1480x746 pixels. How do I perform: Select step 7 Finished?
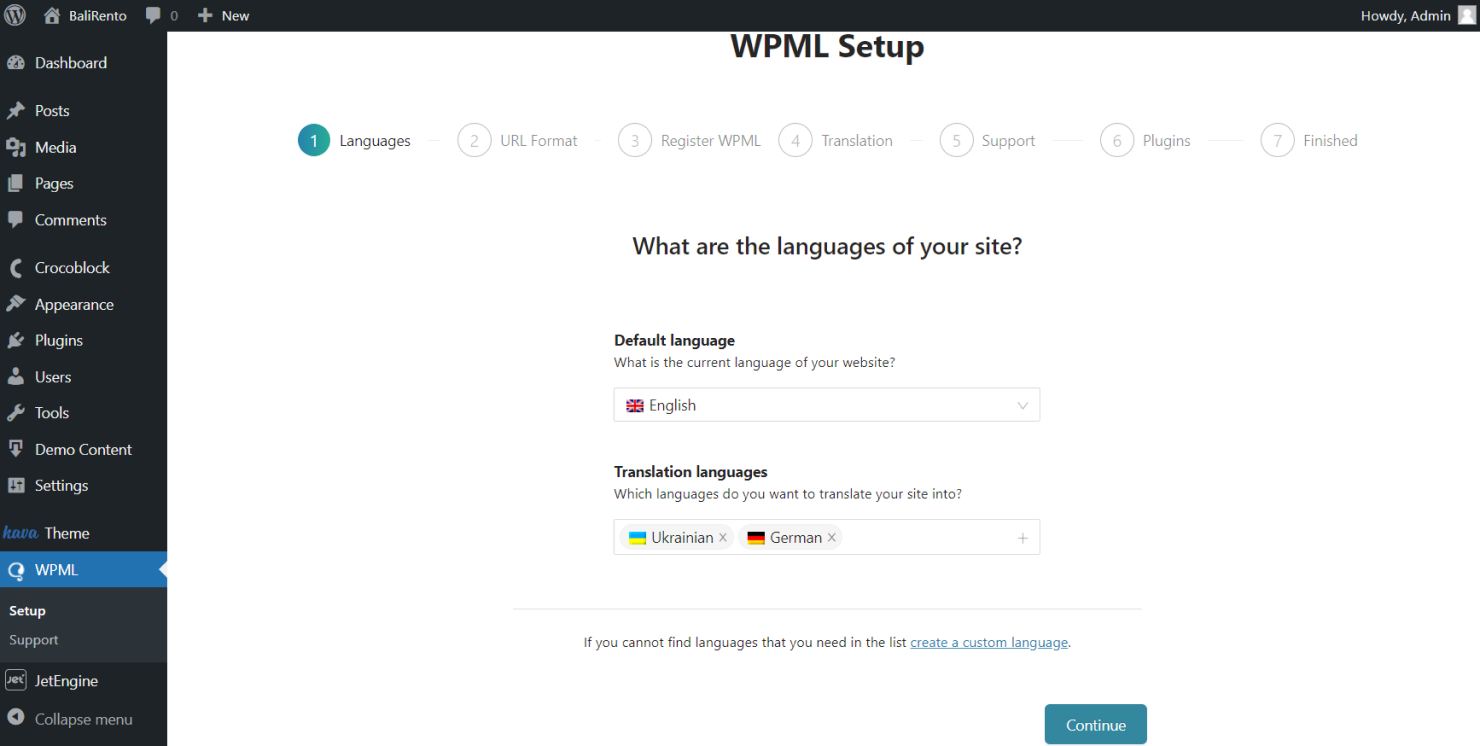(1310, 141)
